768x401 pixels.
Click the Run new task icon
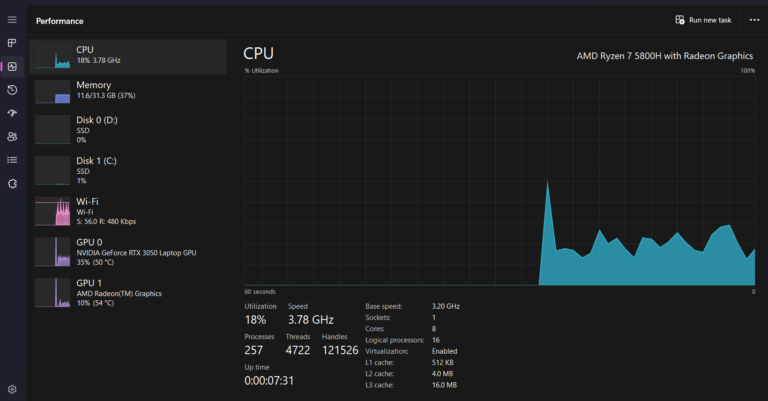(680, 20)
